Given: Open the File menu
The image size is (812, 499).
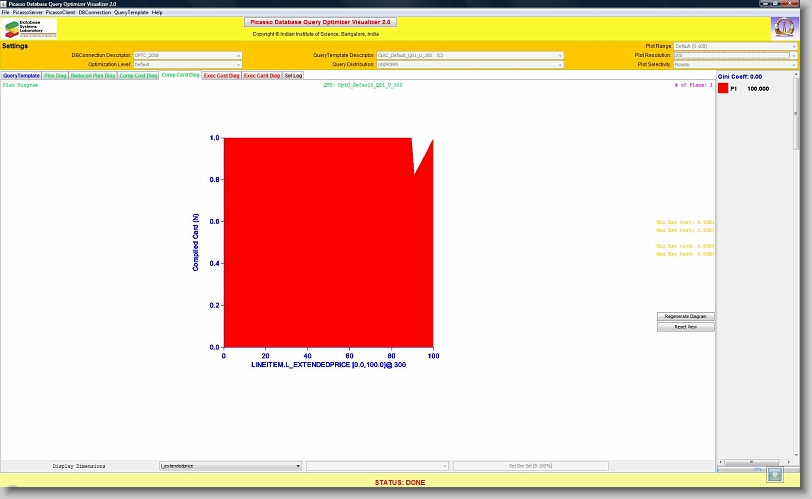Looking at the screenshot, I should tap(5, 12).
